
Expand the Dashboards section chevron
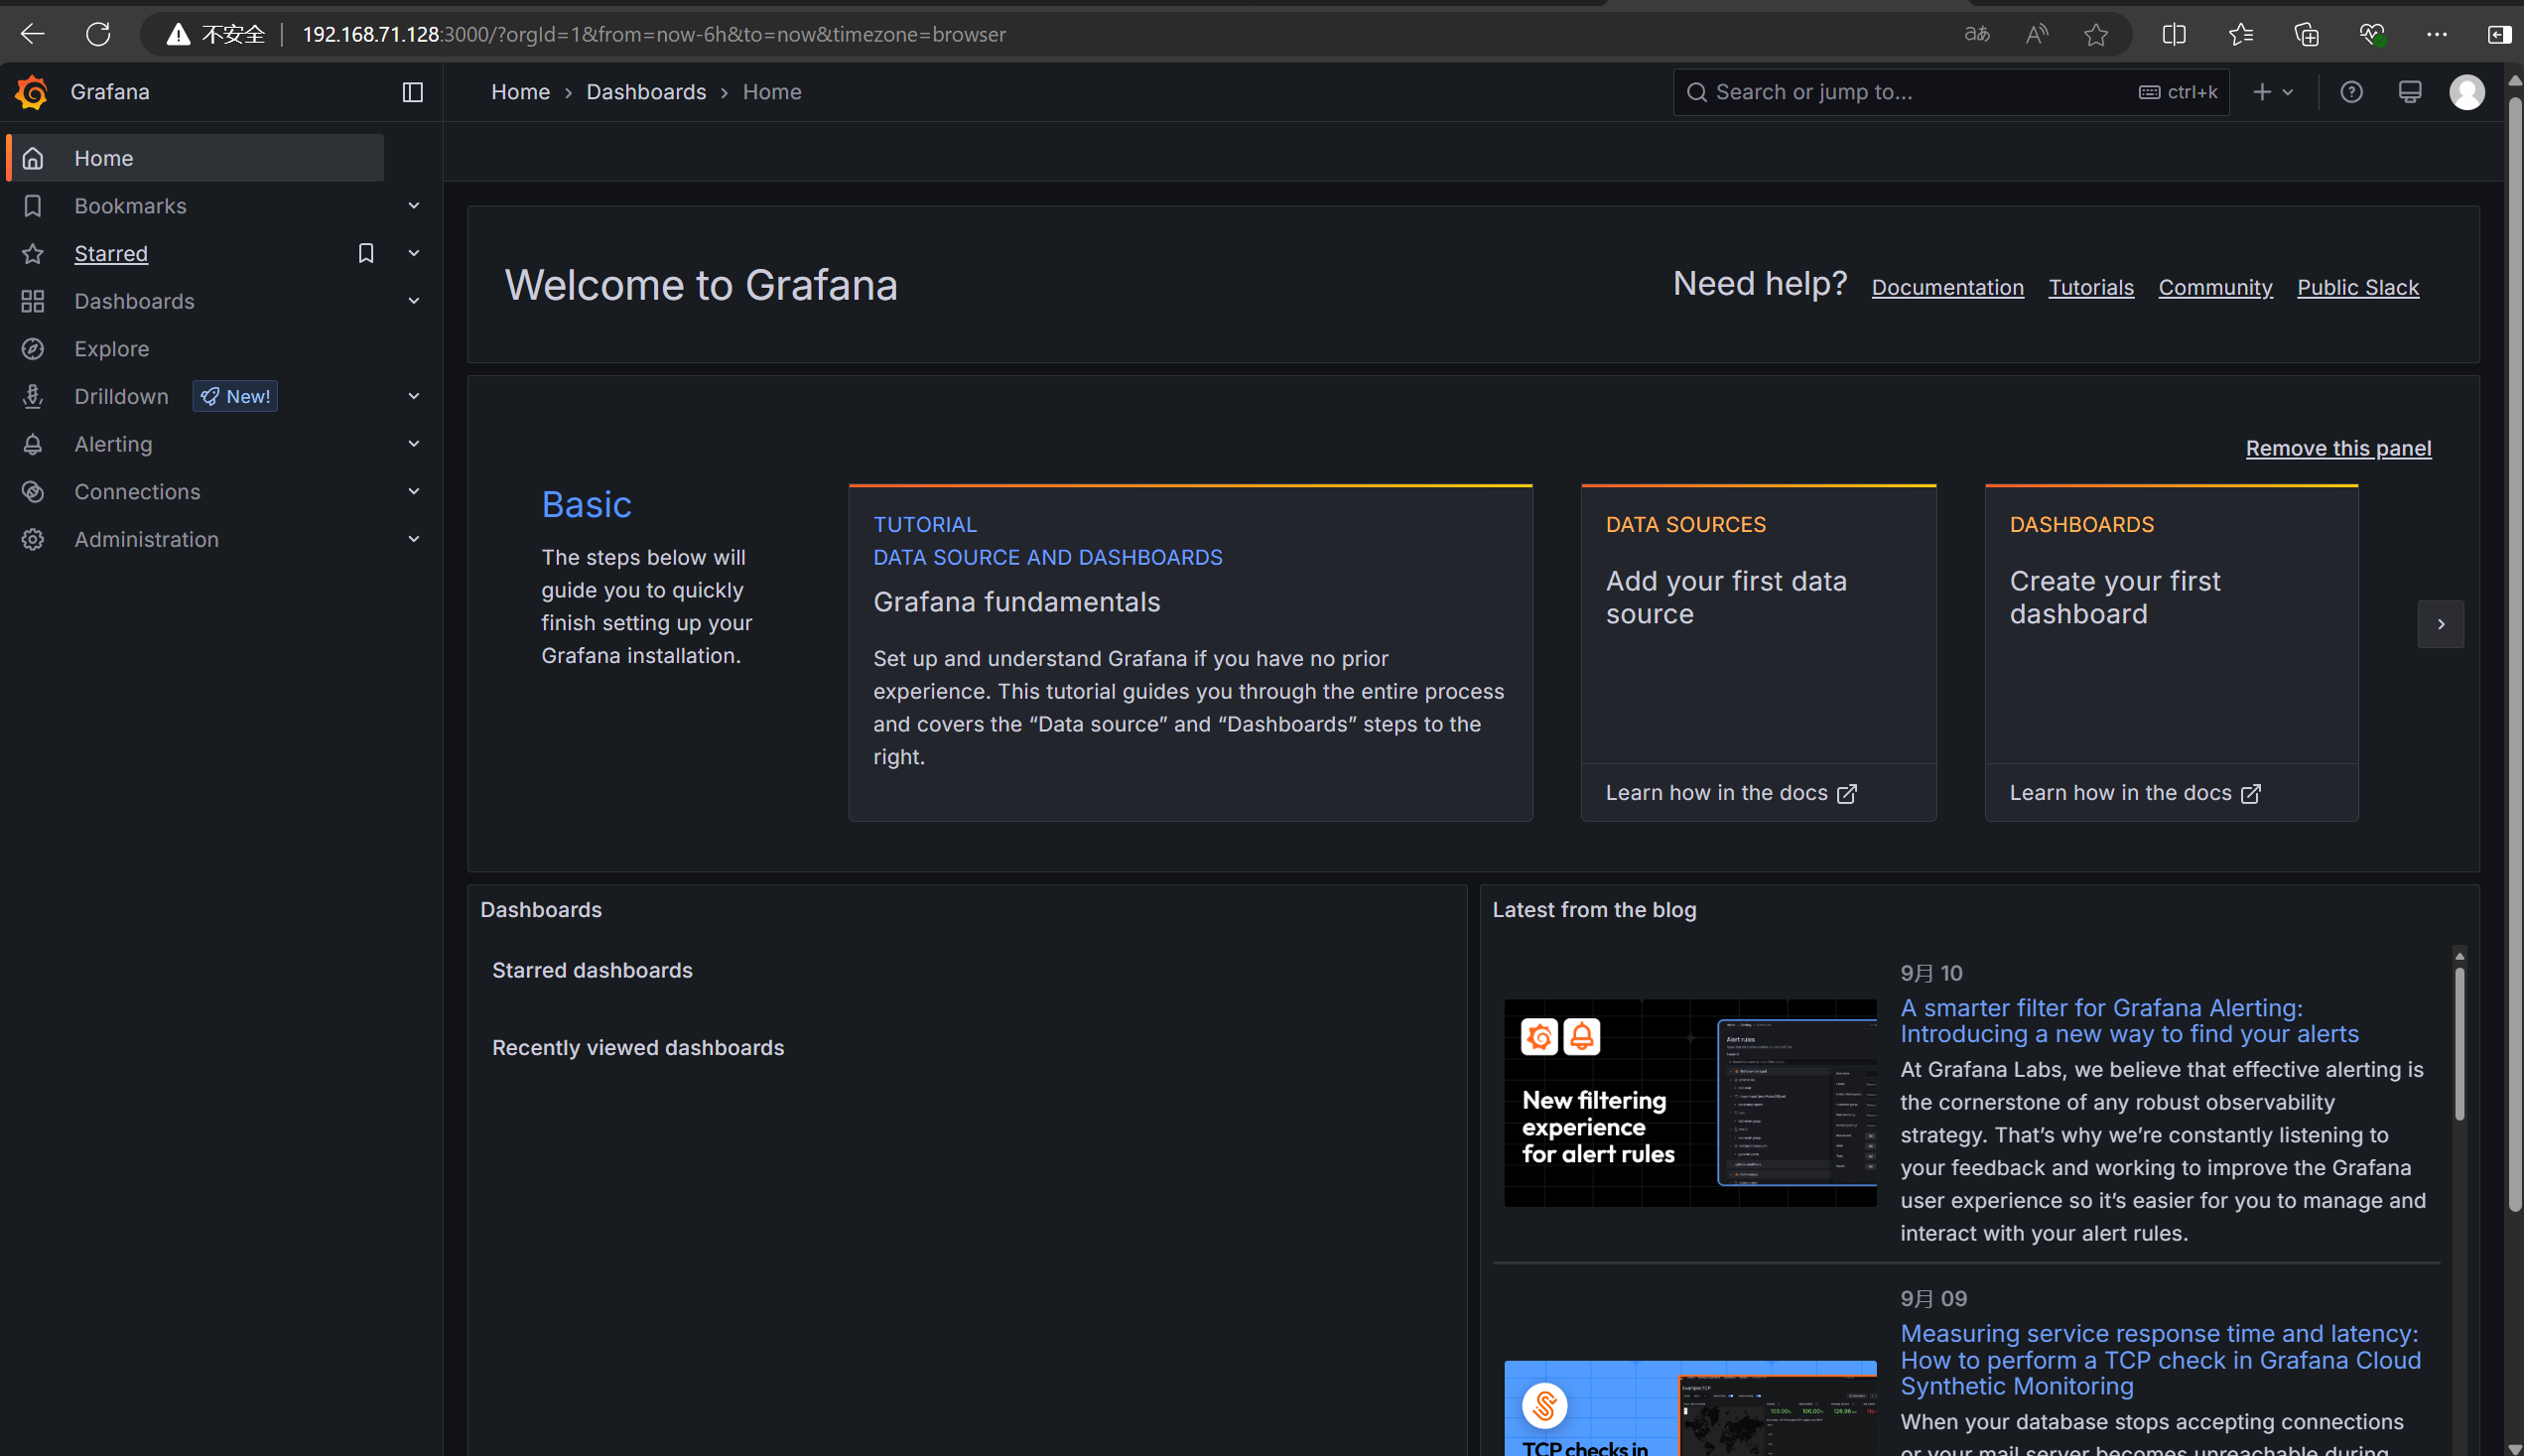[x=413, y=301]
